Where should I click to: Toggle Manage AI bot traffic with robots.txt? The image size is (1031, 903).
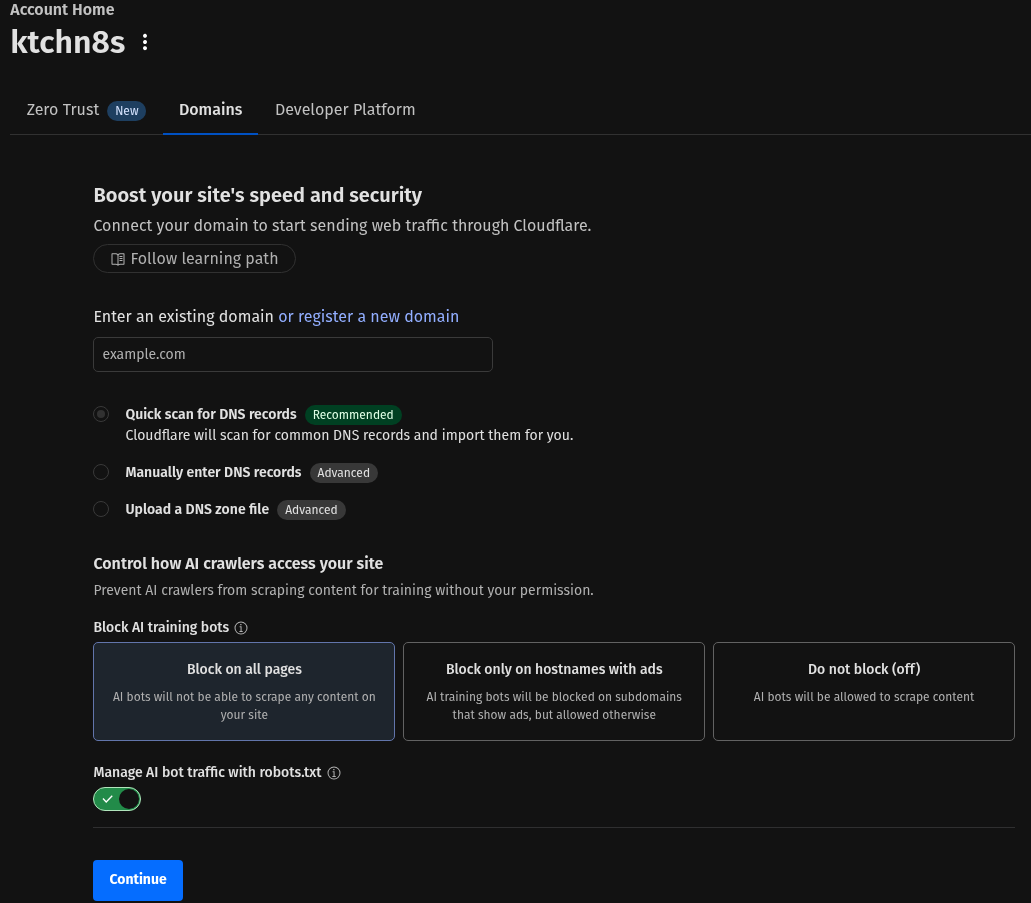pos(117,799)
